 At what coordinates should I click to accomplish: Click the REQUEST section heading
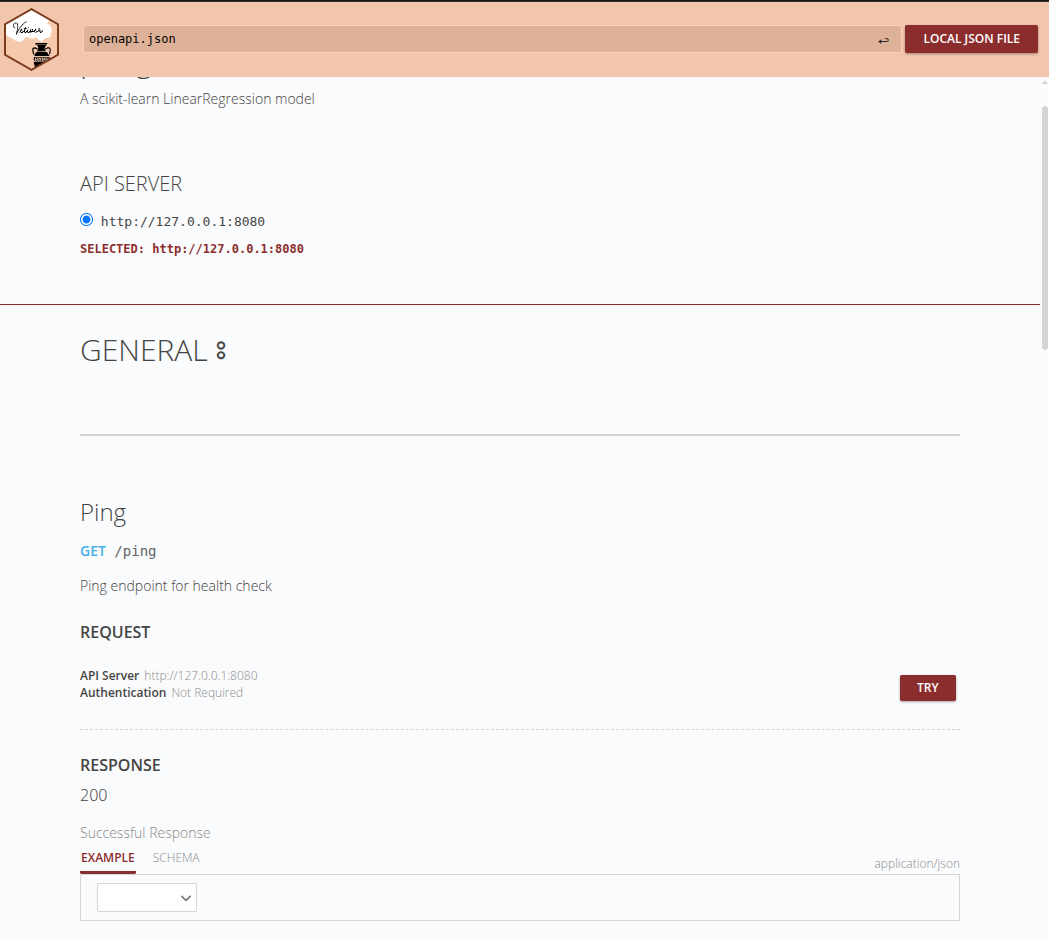click(x=115, y=633)
